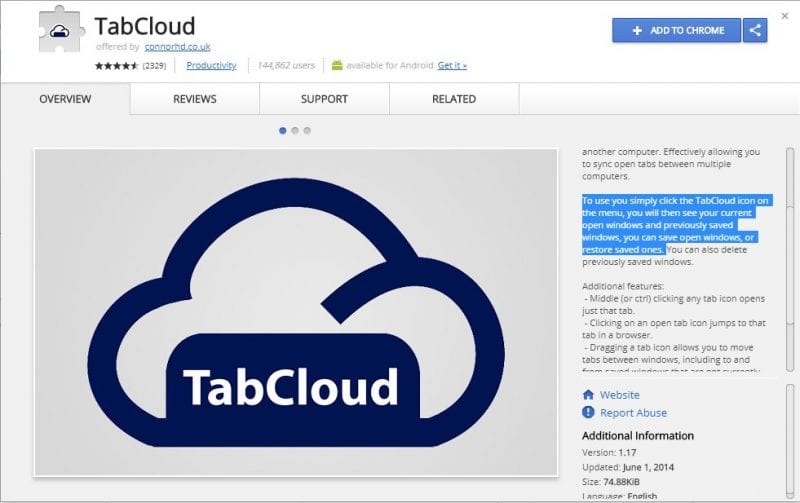The height and width of the screenshot is (503, 800).
Task: Click the TabCloud puzzle-piece extension icon
Action: point(60,29)
